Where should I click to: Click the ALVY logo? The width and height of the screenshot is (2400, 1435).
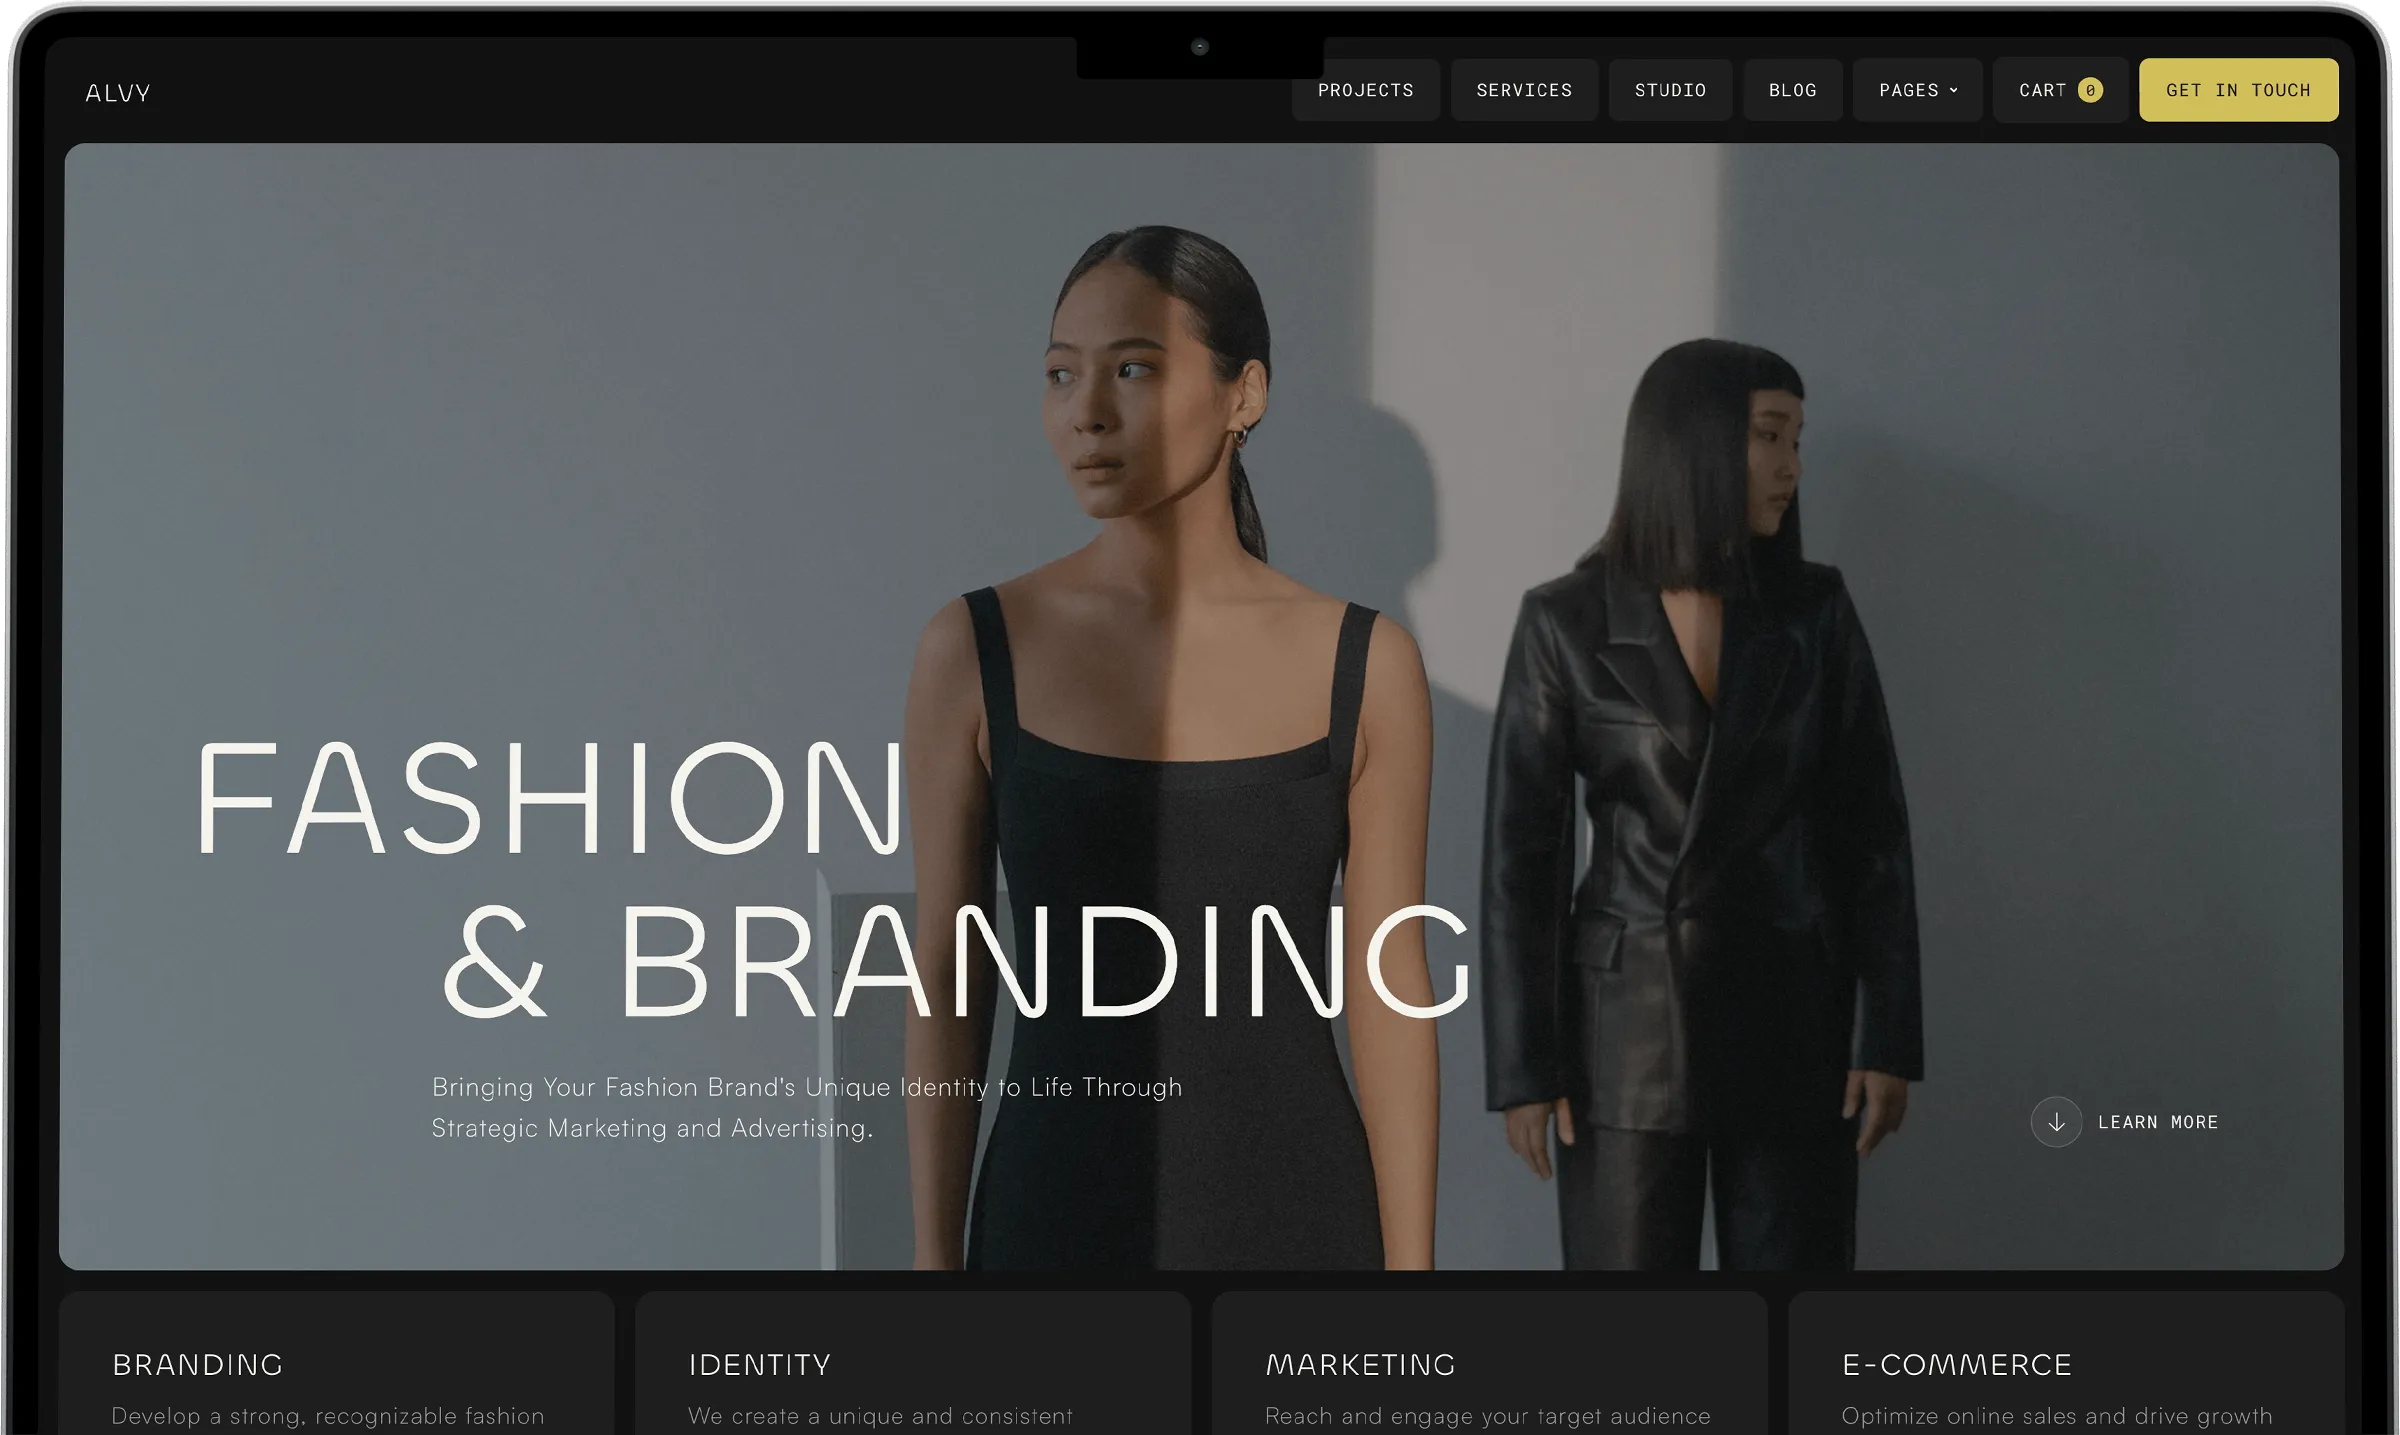pos(118,93)
